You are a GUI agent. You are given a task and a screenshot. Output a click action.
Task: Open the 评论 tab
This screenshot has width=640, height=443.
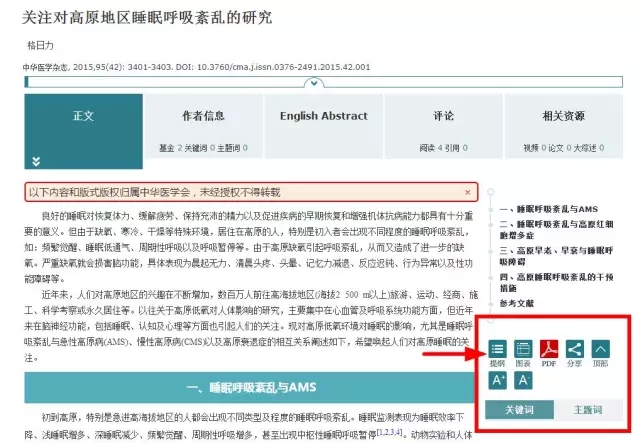444,126
